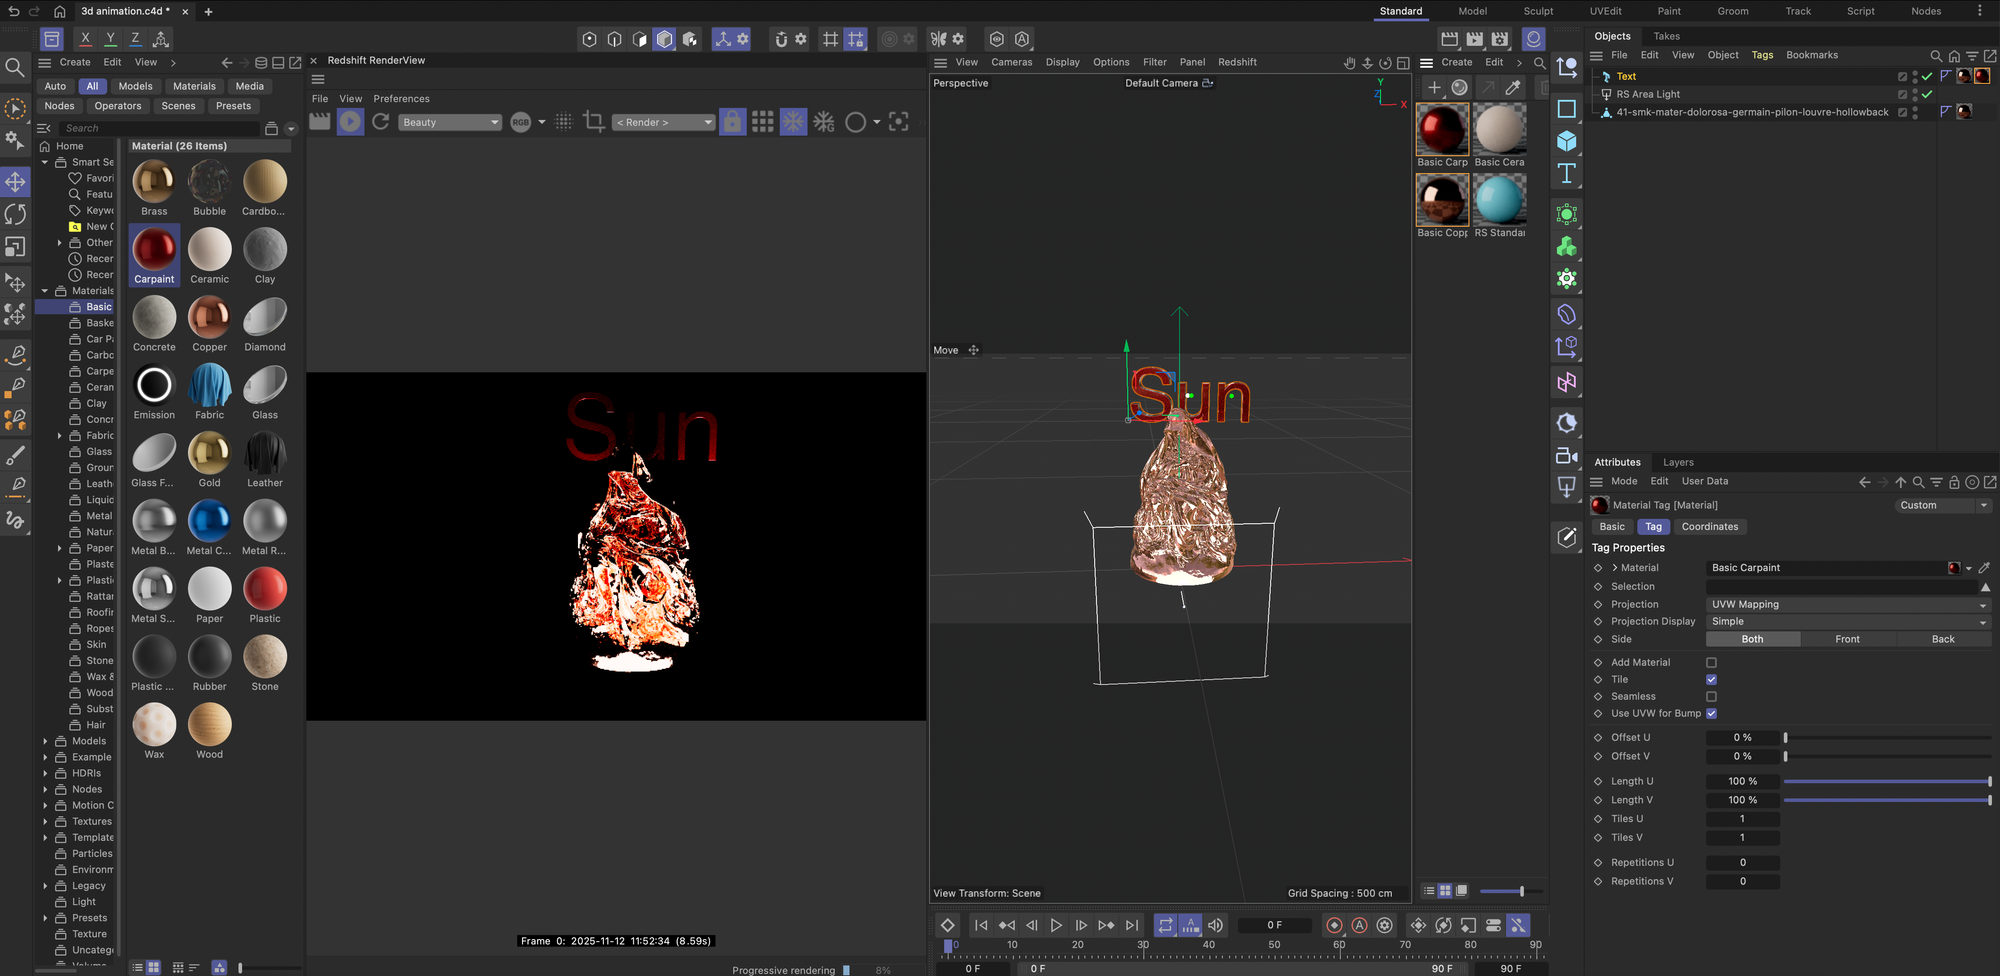The height and width of the screenshot is (976, 2000).
Task: Select the Rotate tool in left toolbar
Action: point(16,214)
